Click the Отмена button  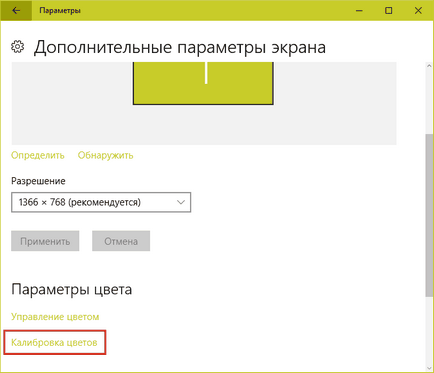[121, 241]
